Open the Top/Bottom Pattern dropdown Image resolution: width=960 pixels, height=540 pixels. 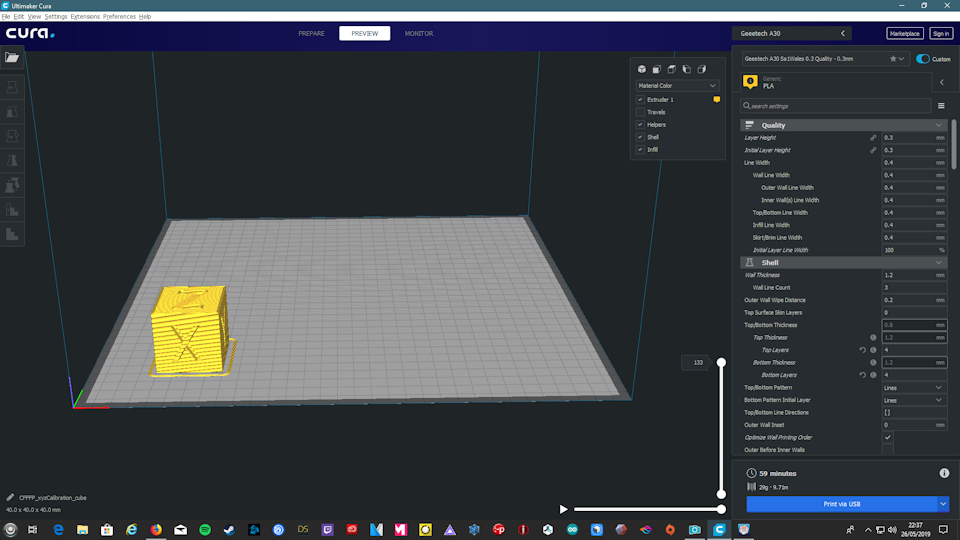coord(913,387)
